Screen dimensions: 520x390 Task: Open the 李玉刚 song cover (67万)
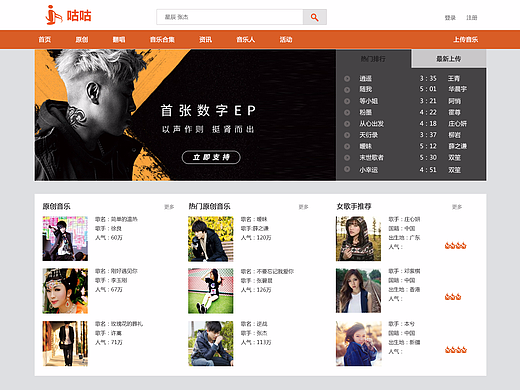click(x=65, y=291)
